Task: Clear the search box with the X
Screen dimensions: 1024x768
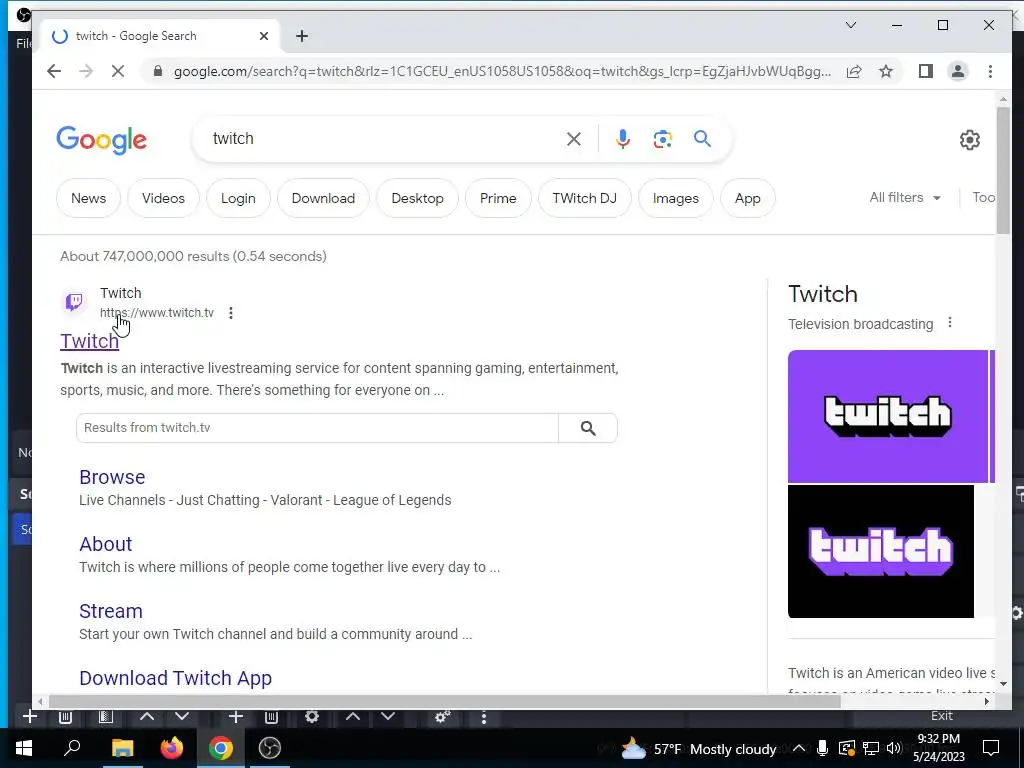Action: [x=573, y=138]
